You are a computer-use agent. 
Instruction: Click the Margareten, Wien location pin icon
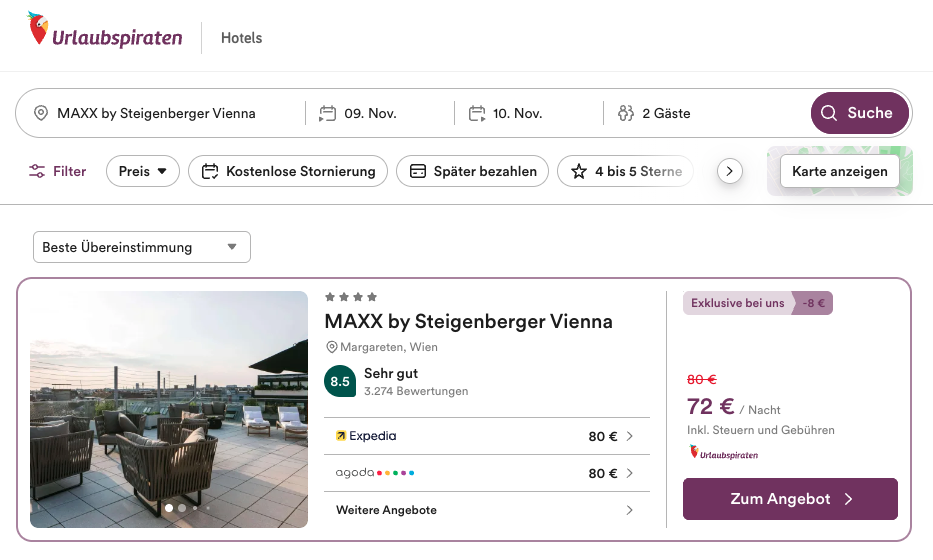pyautogui.click(x=332, y=347)
